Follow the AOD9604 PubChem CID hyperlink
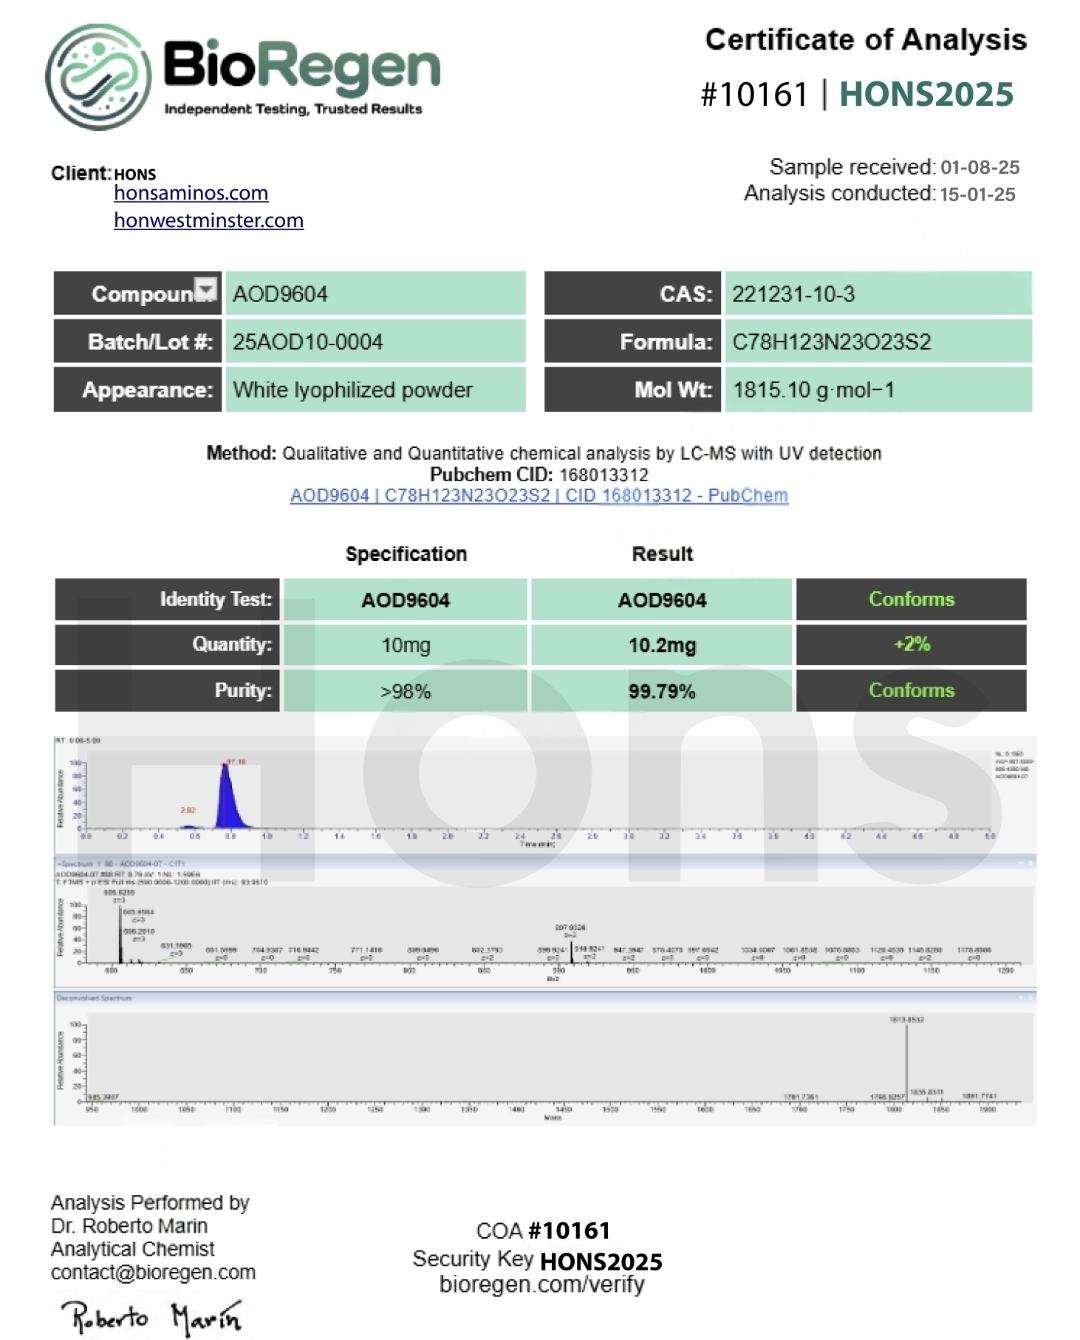Viewport: 1080px width, 1340px height. (539, 496)
